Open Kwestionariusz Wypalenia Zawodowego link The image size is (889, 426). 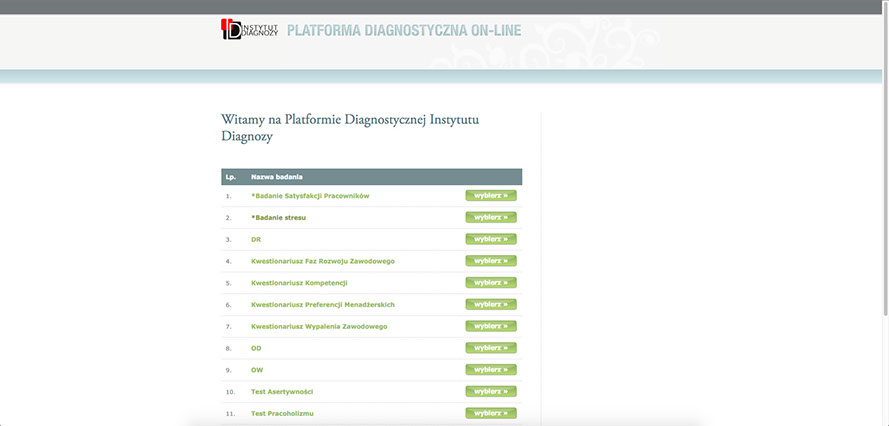pyautogui.click(x=318, y=326)
